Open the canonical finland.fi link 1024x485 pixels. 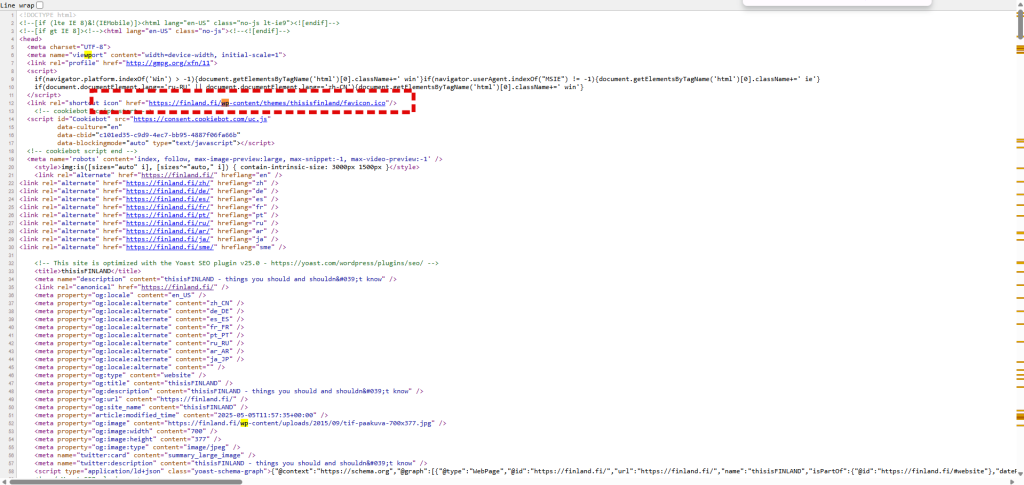click(x=178, y=287)
